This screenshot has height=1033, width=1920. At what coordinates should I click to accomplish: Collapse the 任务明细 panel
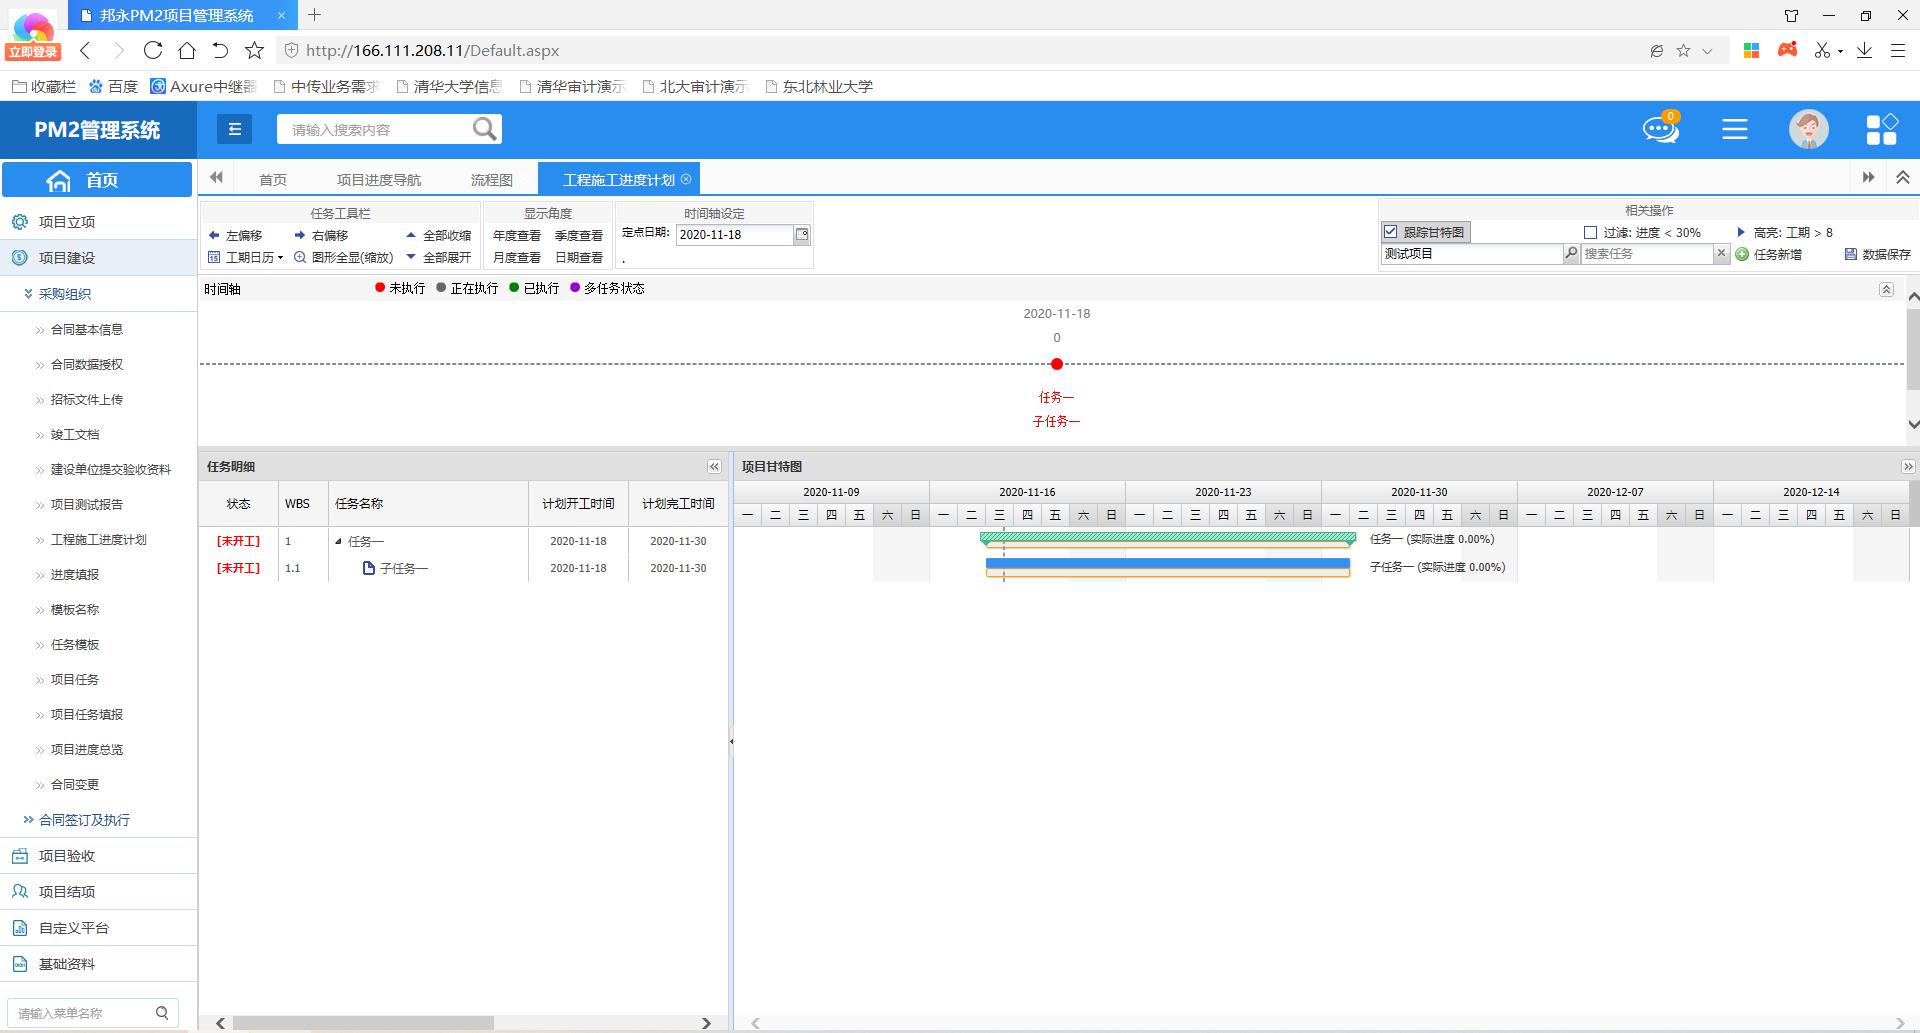714,467
